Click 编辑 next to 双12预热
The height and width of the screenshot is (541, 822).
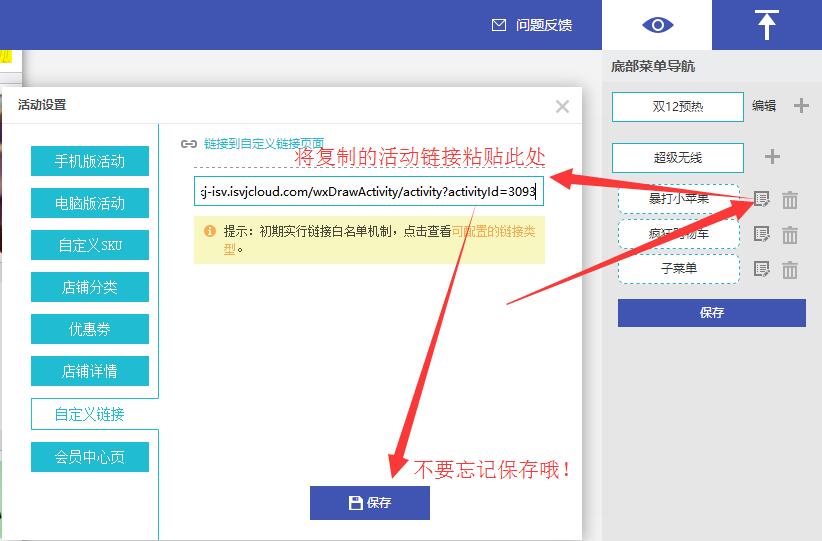[x=764, y=106]
